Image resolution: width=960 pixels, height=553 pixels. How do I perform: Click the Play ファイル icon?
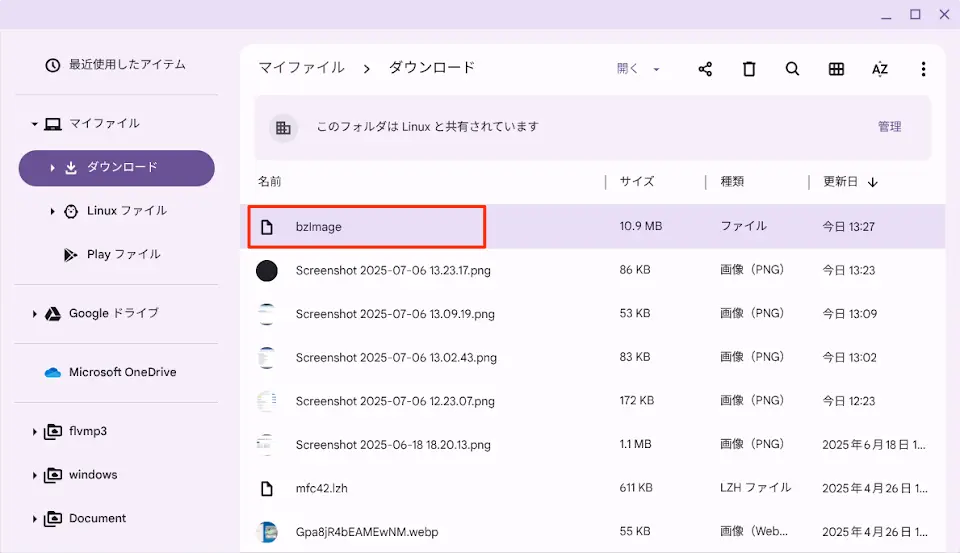pos(70,255)
